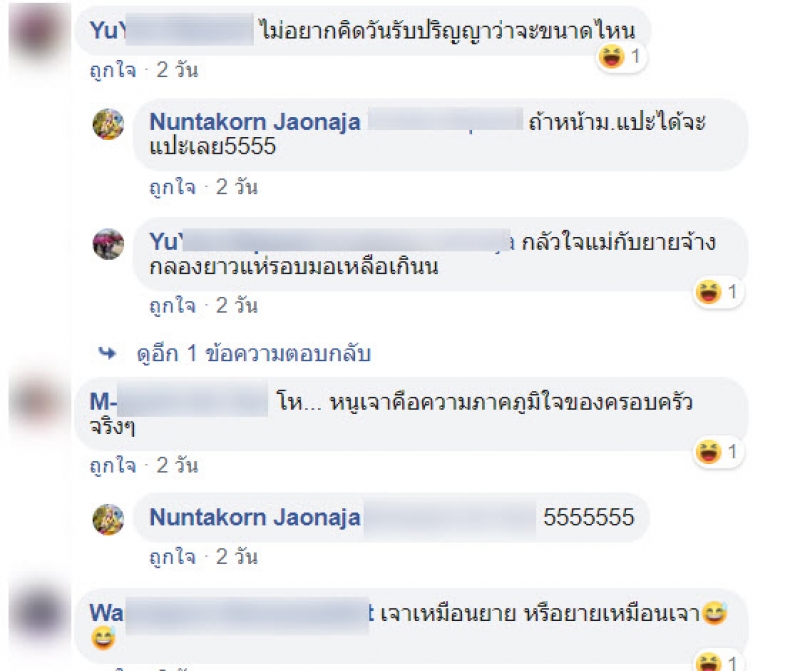Open blurred avatar of M- commenter
This screenshot has height=671, width=800.
pyautogui.click(x=40, y=402)
